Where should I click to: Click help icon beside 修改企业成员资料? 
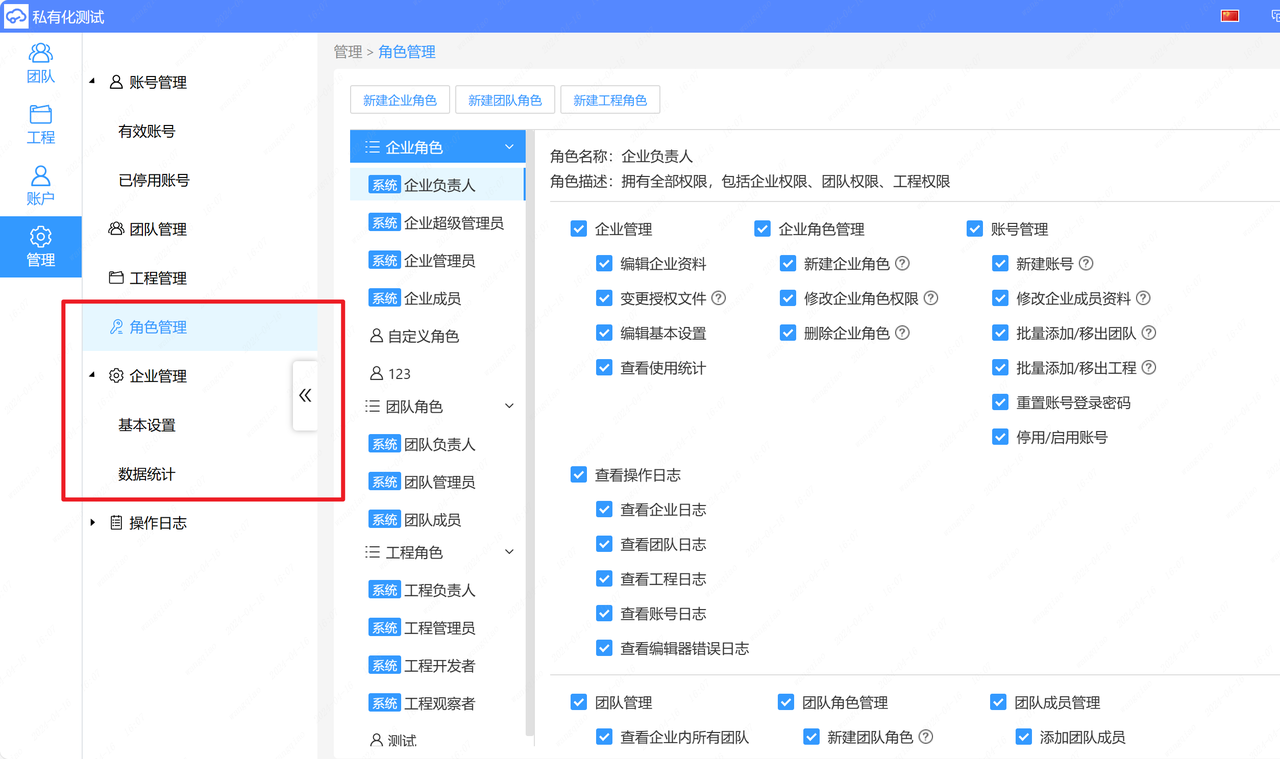[1143, 298]
